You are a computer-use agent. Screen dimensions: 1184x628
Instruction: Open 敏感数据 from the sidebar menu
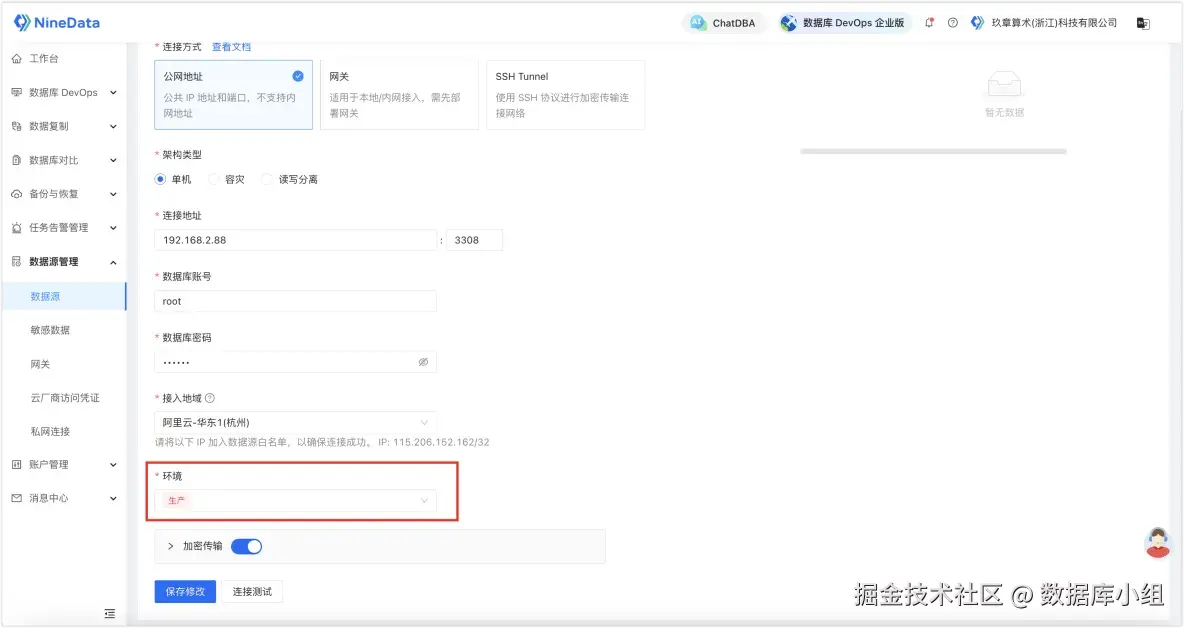pos(49,330)
